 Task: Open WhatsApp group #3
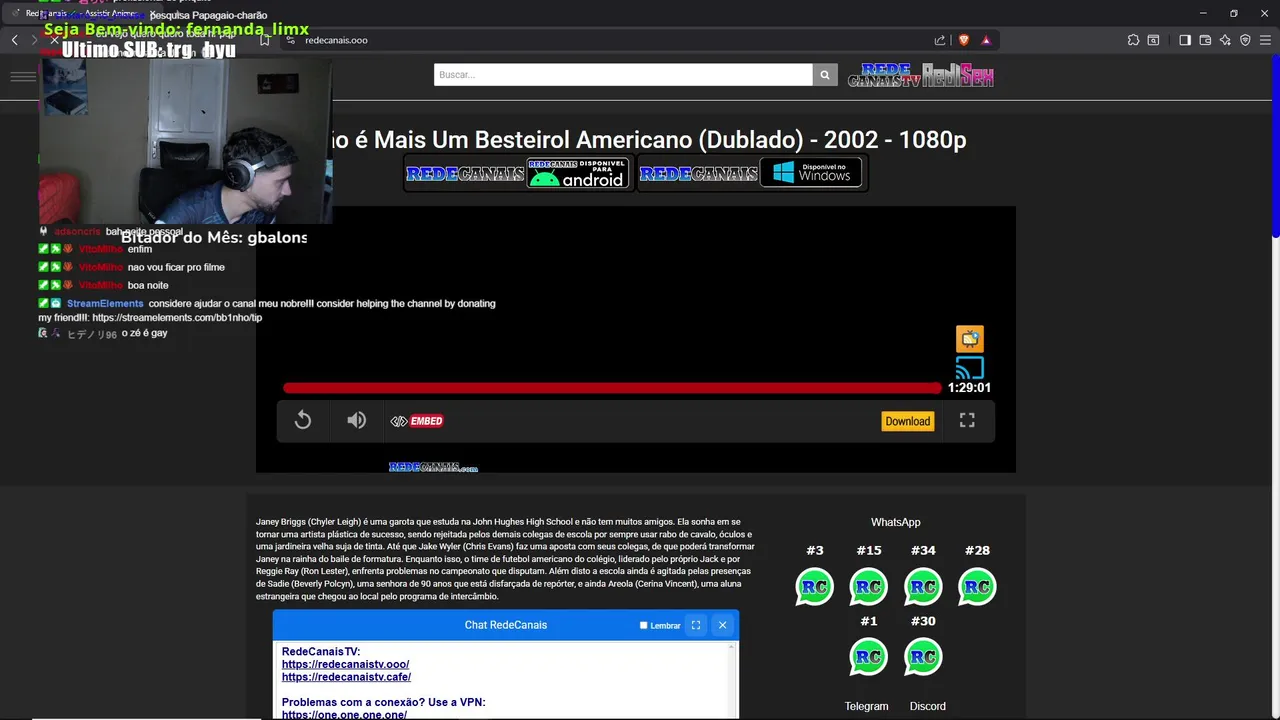[814, 587]
